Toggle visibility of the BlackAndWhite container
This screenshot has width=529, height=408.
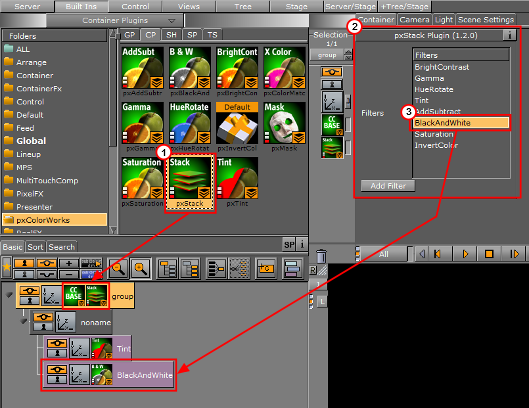(57, 370)
